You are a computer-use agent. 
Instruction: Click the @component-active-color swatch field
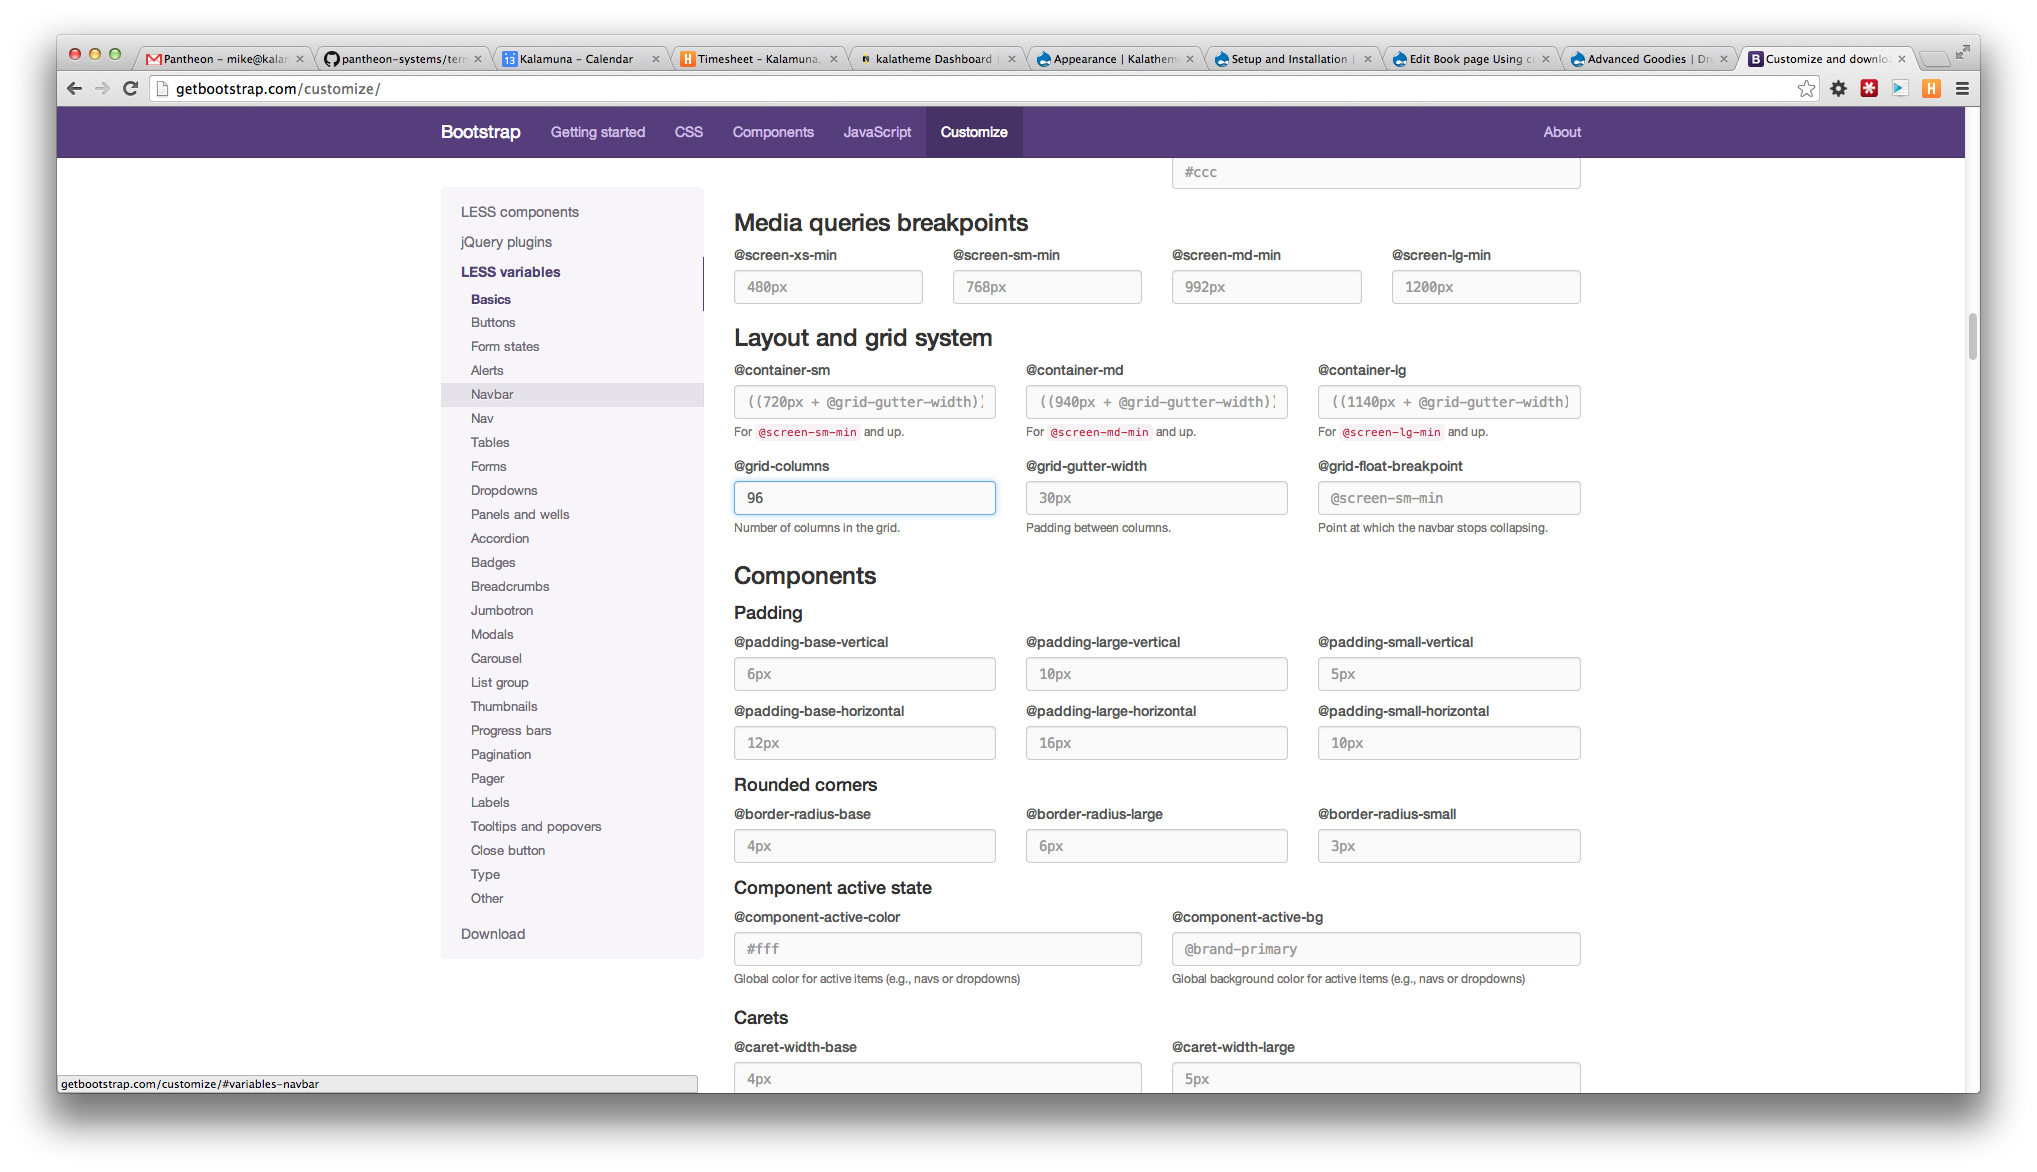coord(937,948)
